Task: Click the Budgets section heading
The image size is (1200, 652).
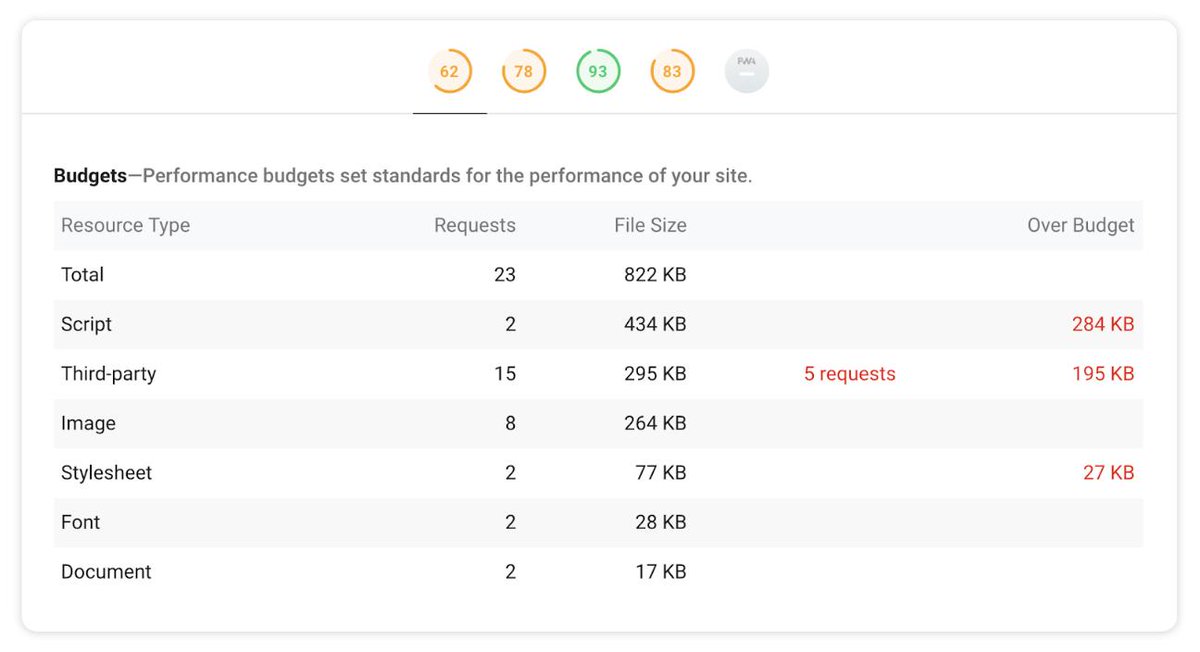Action: coord(89,175)
